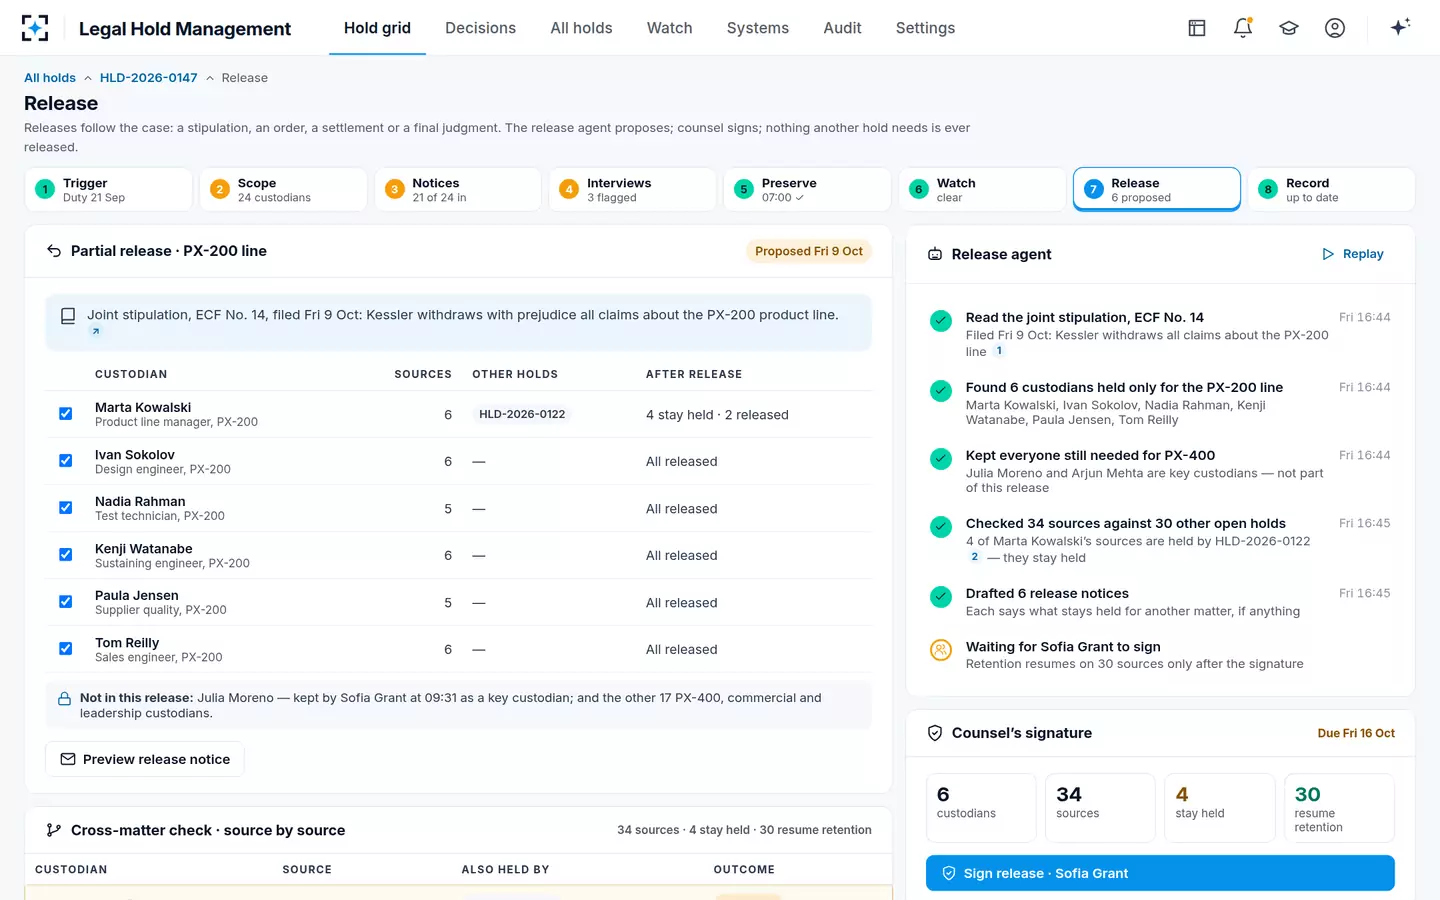
Task: Click the pending status icon for Waiting for Sofia Grant
Action: tap(941, 649)
